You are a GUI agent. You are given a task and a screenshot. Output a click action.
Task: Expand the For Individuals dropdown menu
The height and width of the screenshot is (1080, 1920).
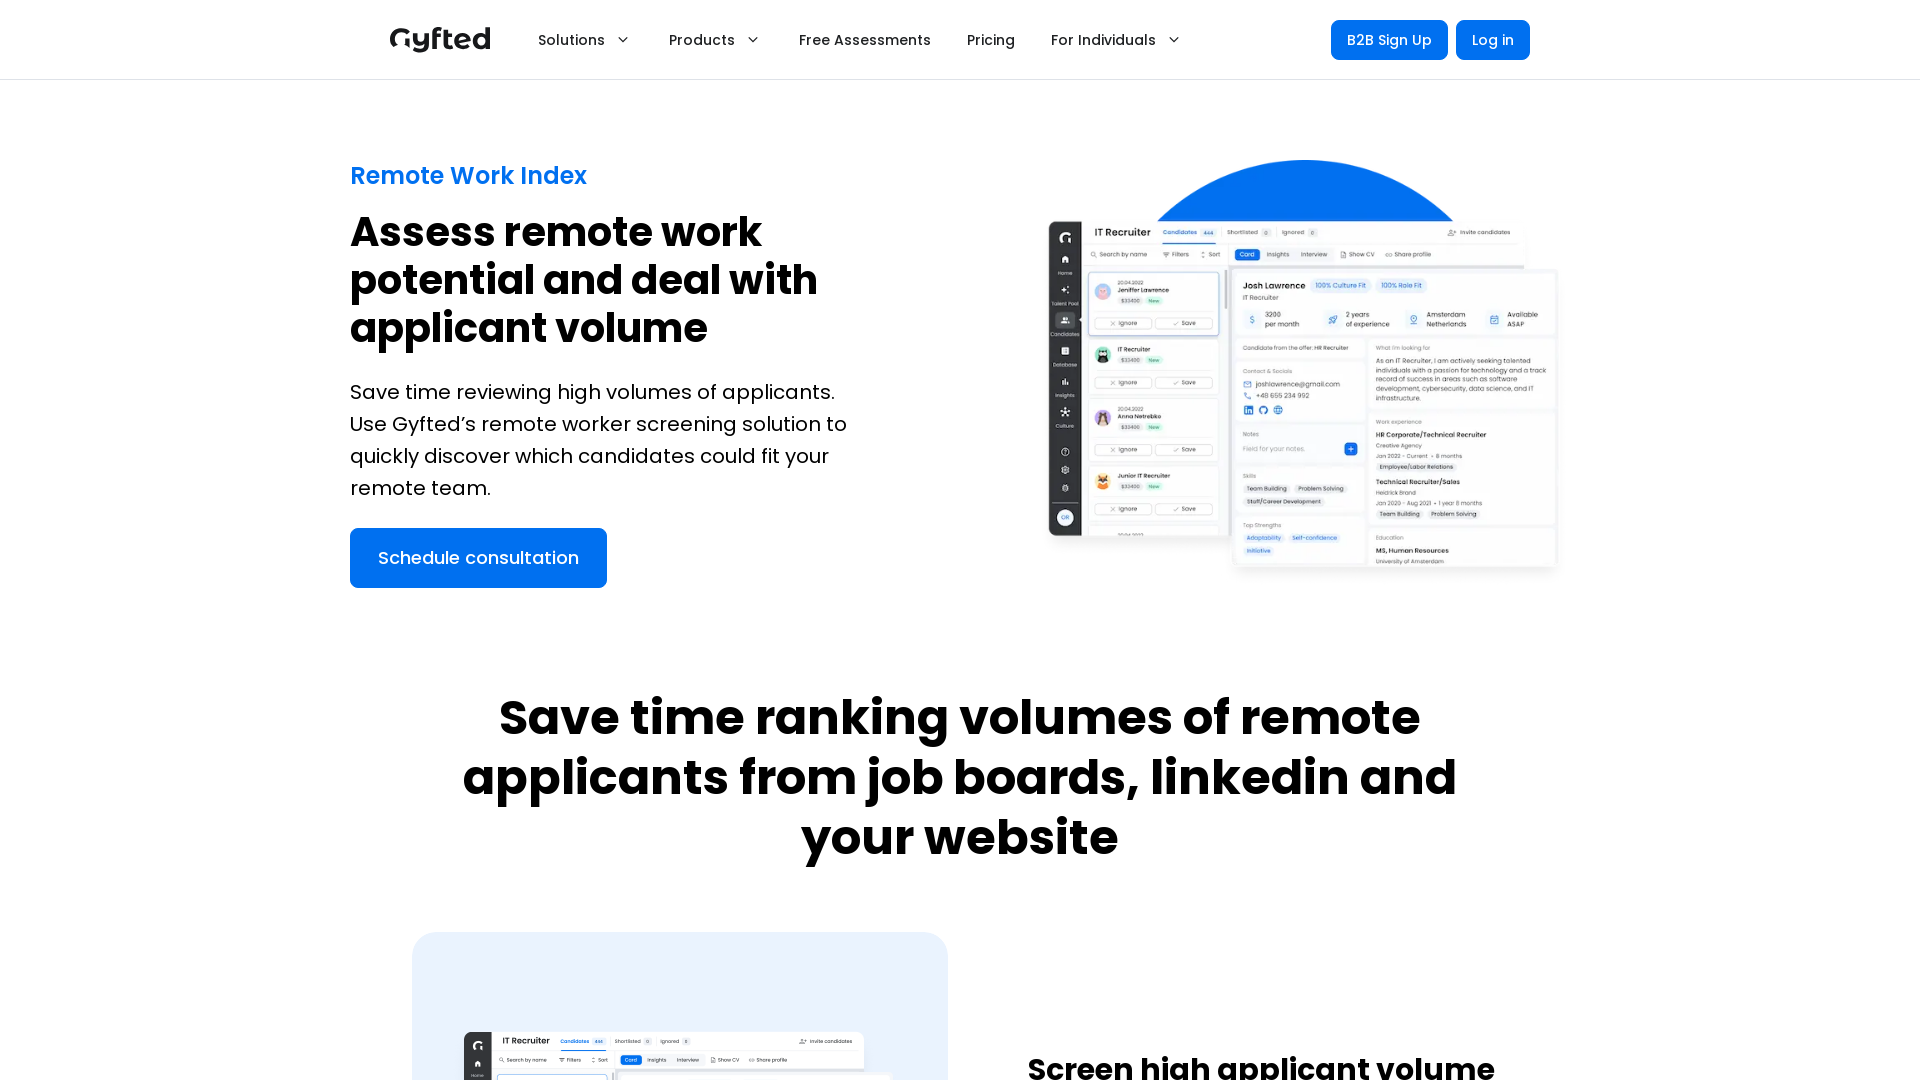(x=1114, y=40)
